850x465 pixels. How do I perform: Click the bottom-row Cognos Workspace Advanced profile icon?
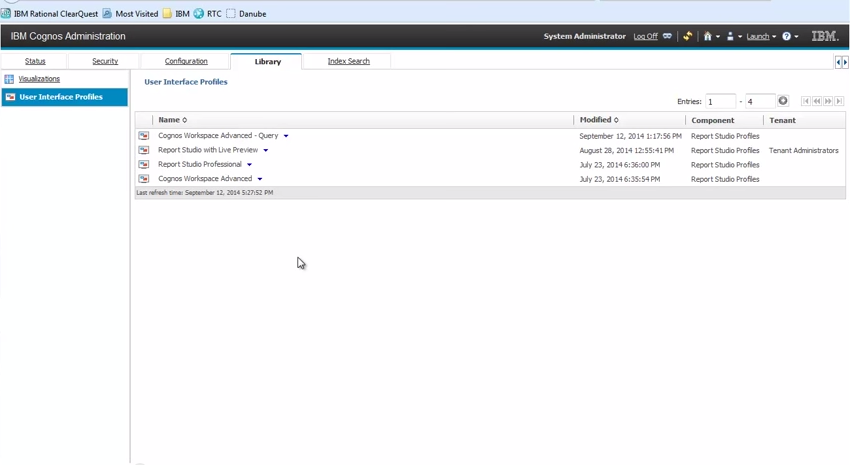[x=144, y=179]
